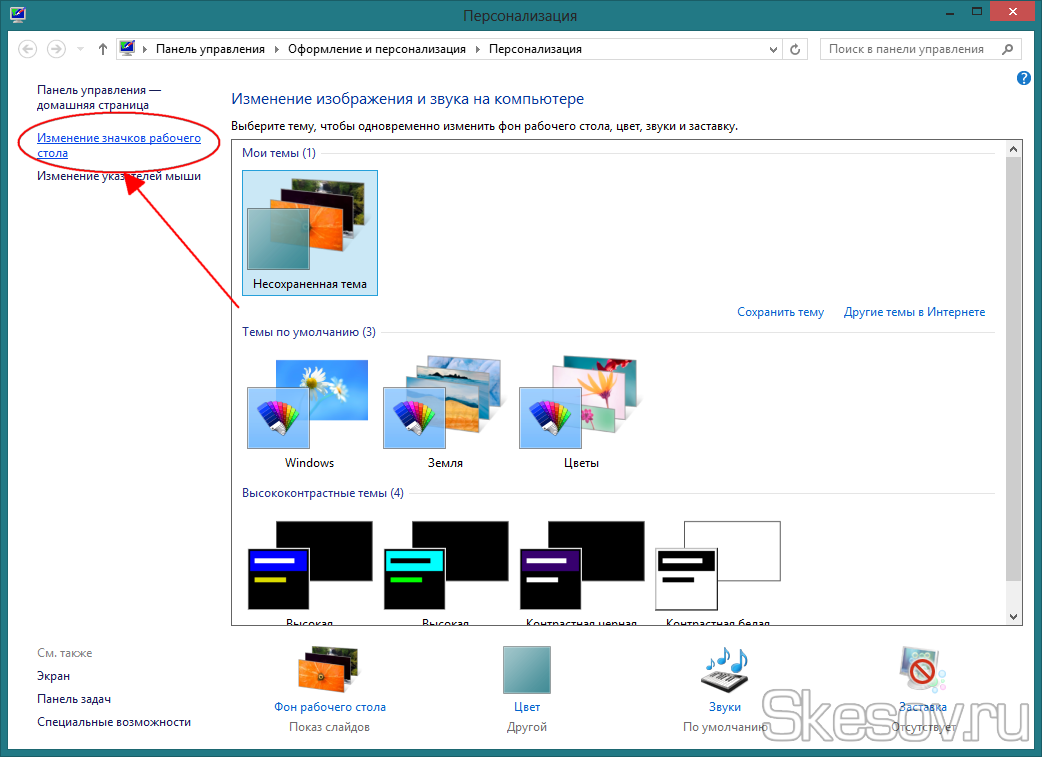Click the Back navigation arrow
The width and height of the screenshot is (1042, 757).
[x=27, y=49]
